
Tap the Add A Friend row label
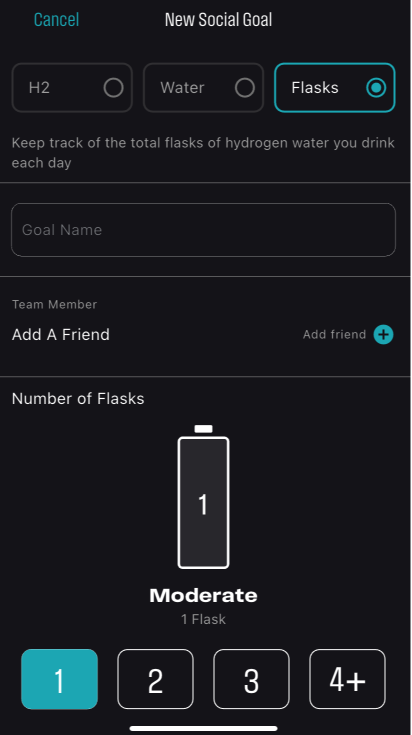[60, 335]
